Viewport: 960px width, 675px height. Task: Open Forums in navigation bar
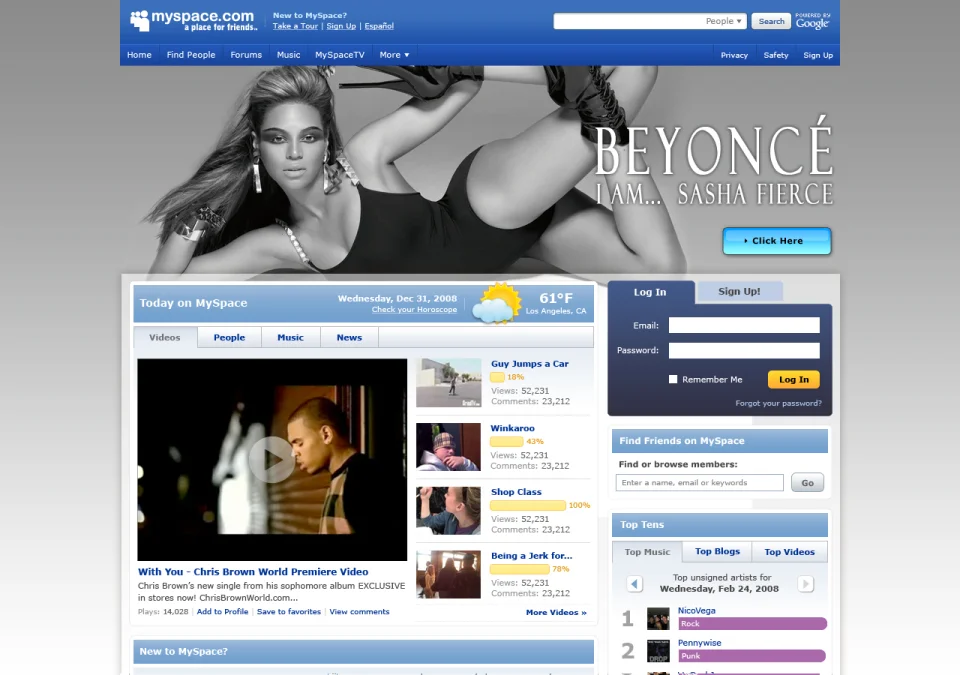(246, 55)
